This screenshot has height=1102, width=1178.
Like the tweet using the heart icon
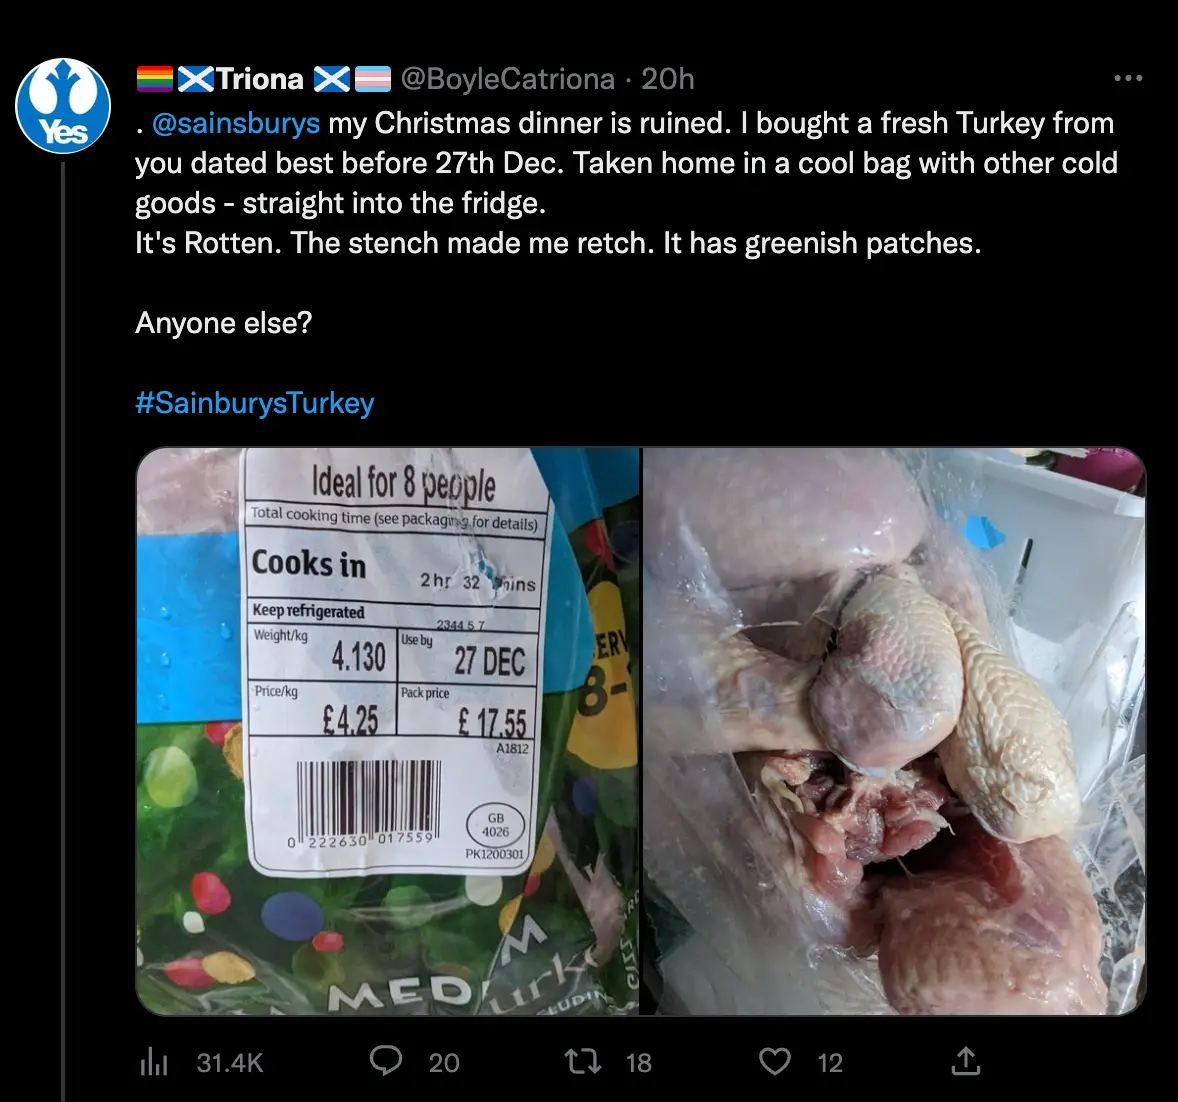tap(775, 1062)
